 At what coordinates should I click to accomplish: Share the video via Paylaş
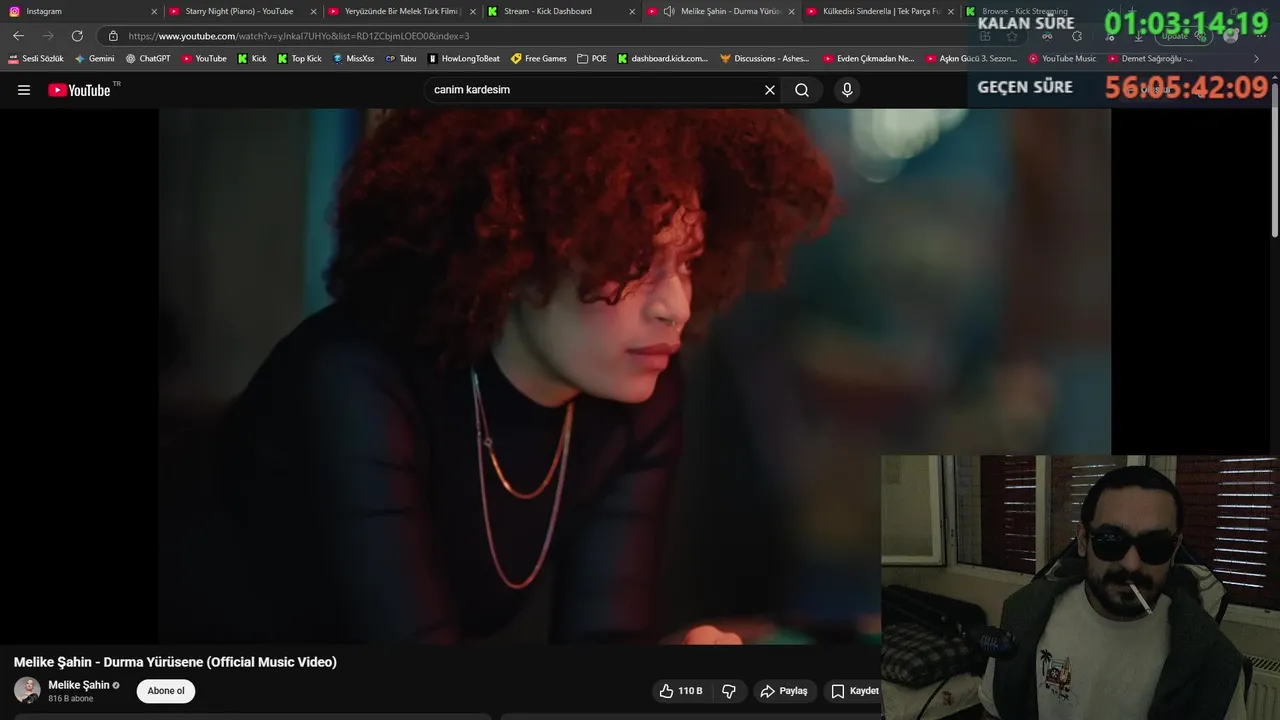[783, 691]
